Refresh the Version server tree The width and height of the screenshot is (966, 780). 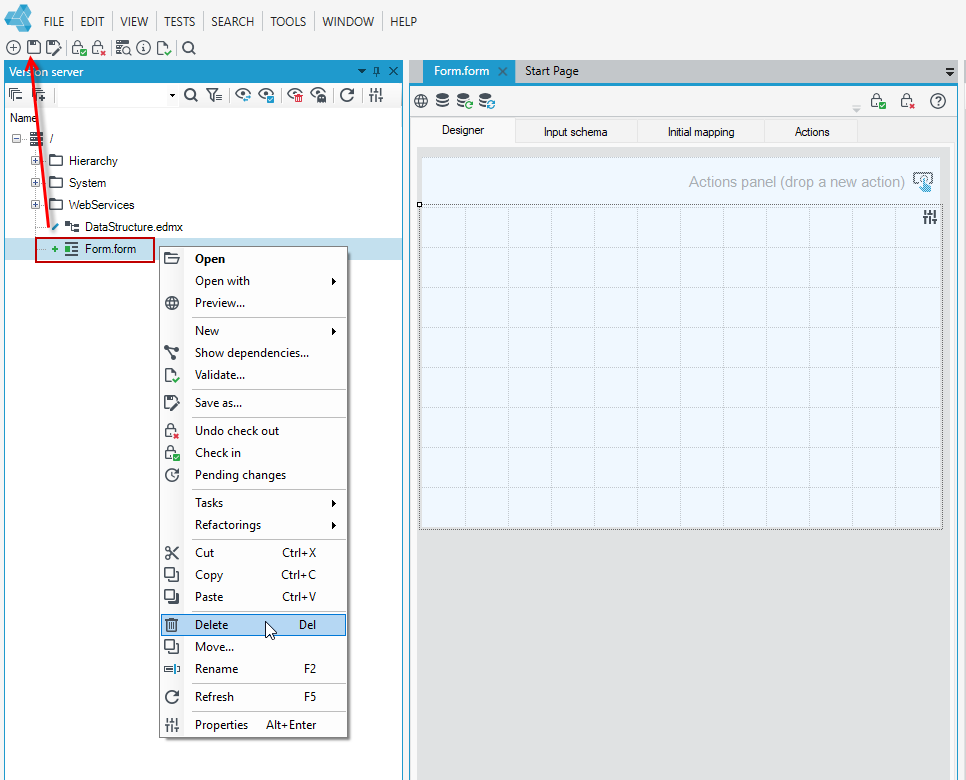[347, 94]
